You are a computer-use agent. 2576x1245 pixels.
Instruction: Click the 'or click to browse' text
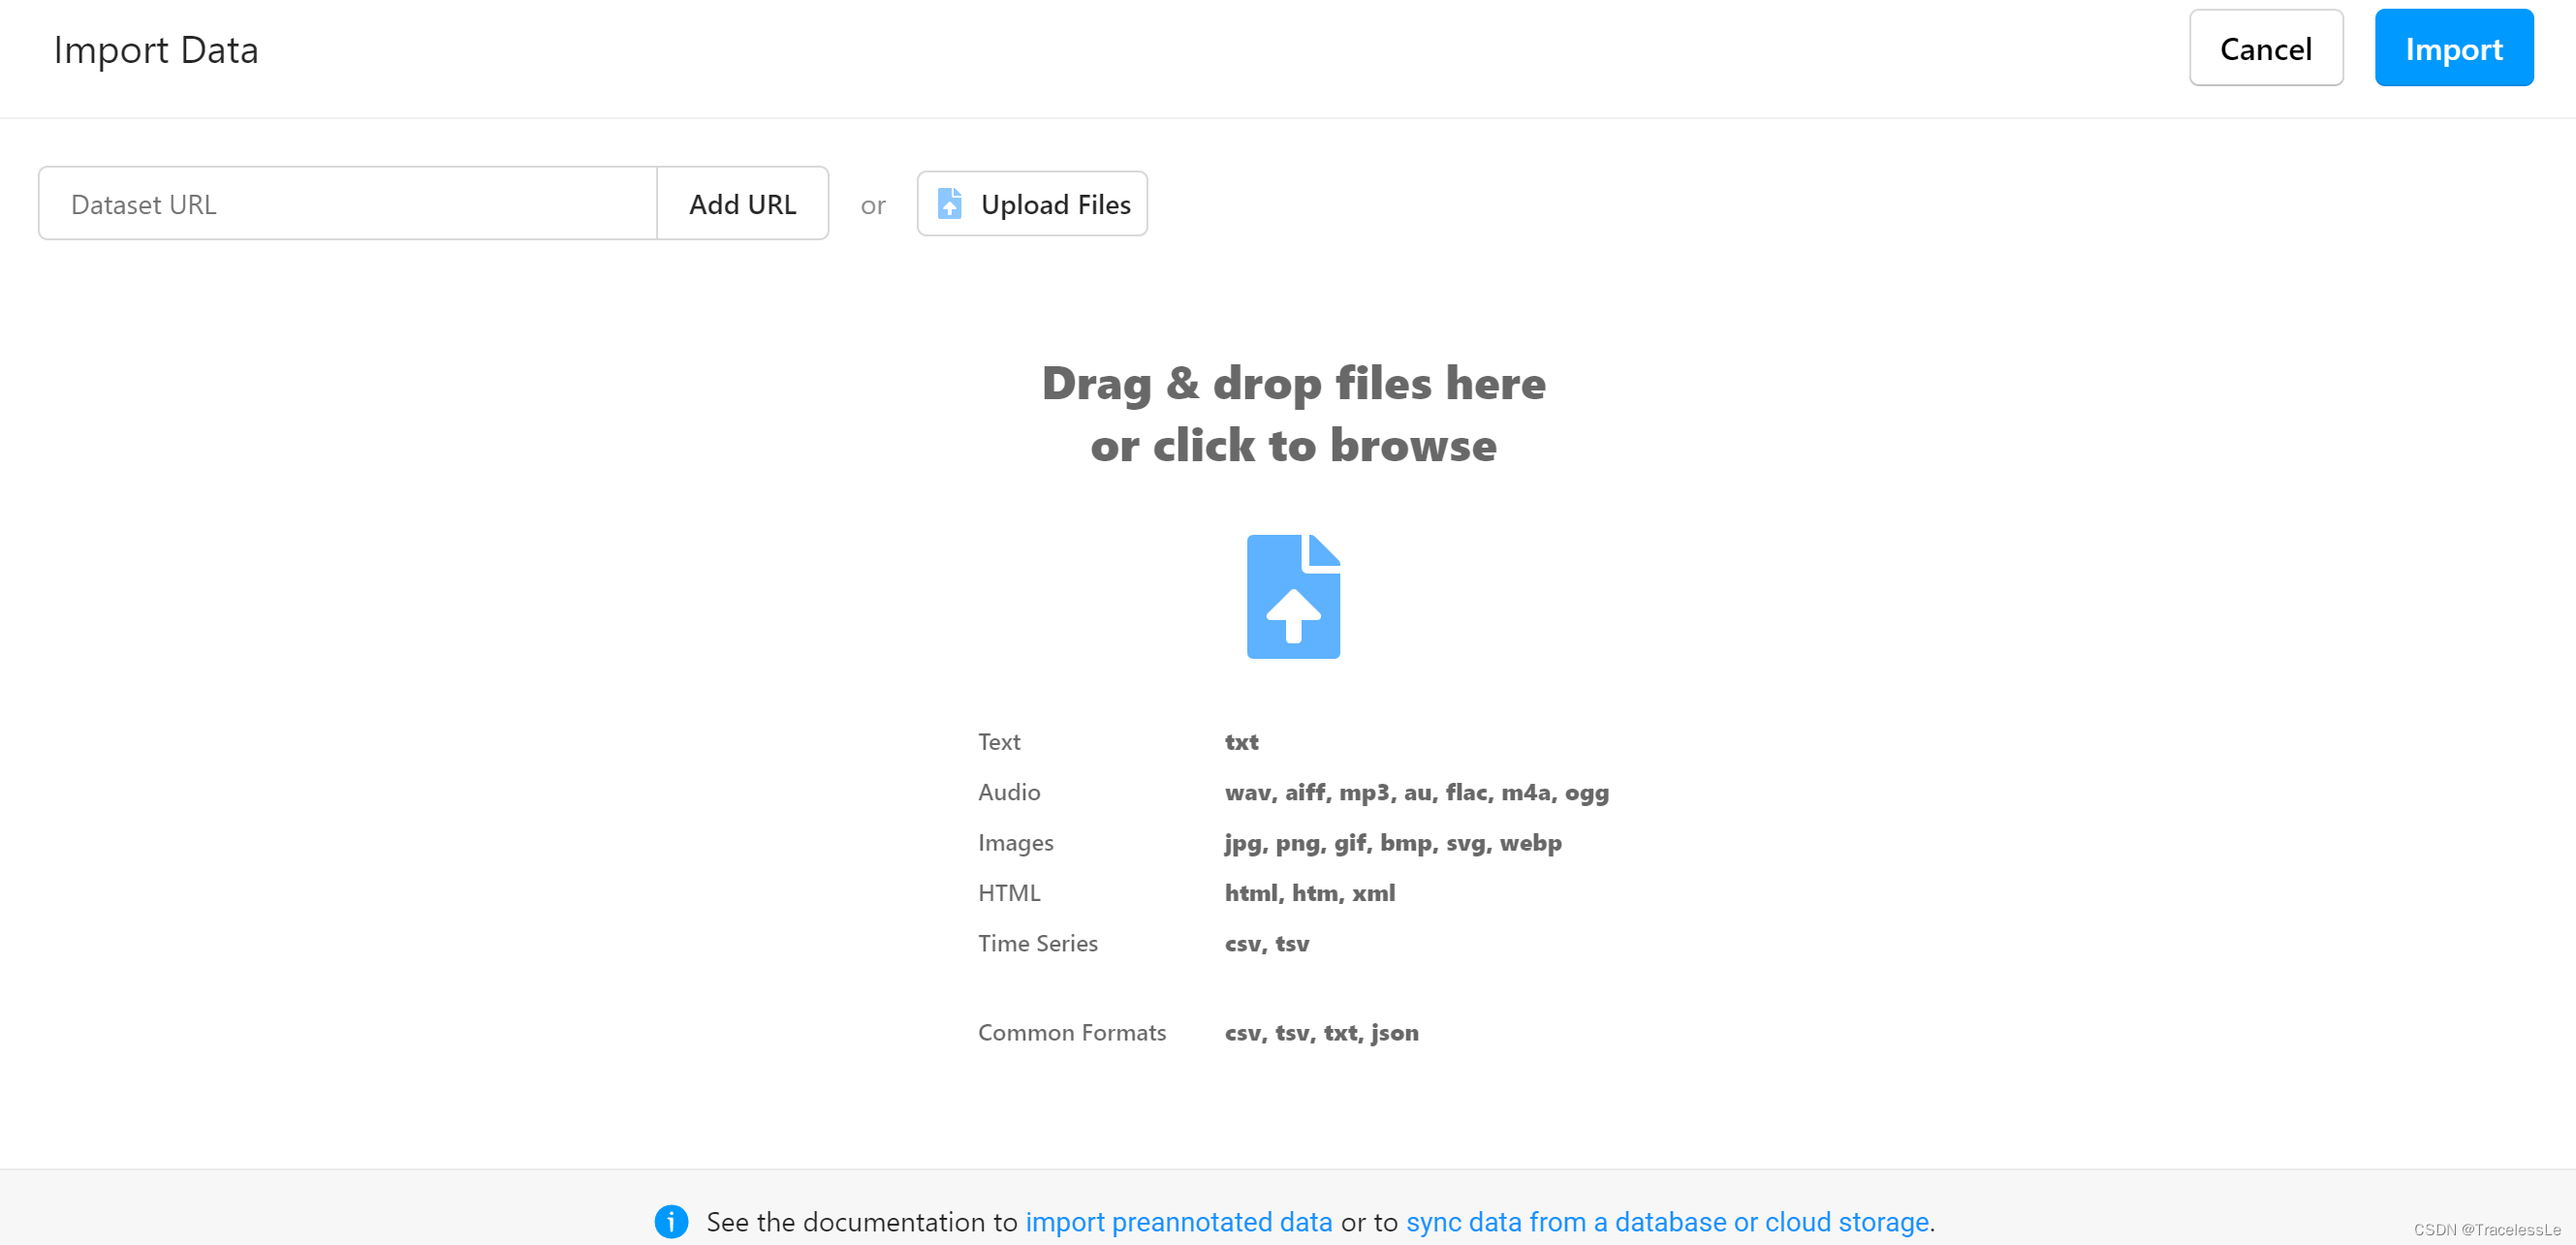[x=1293, y=446]
